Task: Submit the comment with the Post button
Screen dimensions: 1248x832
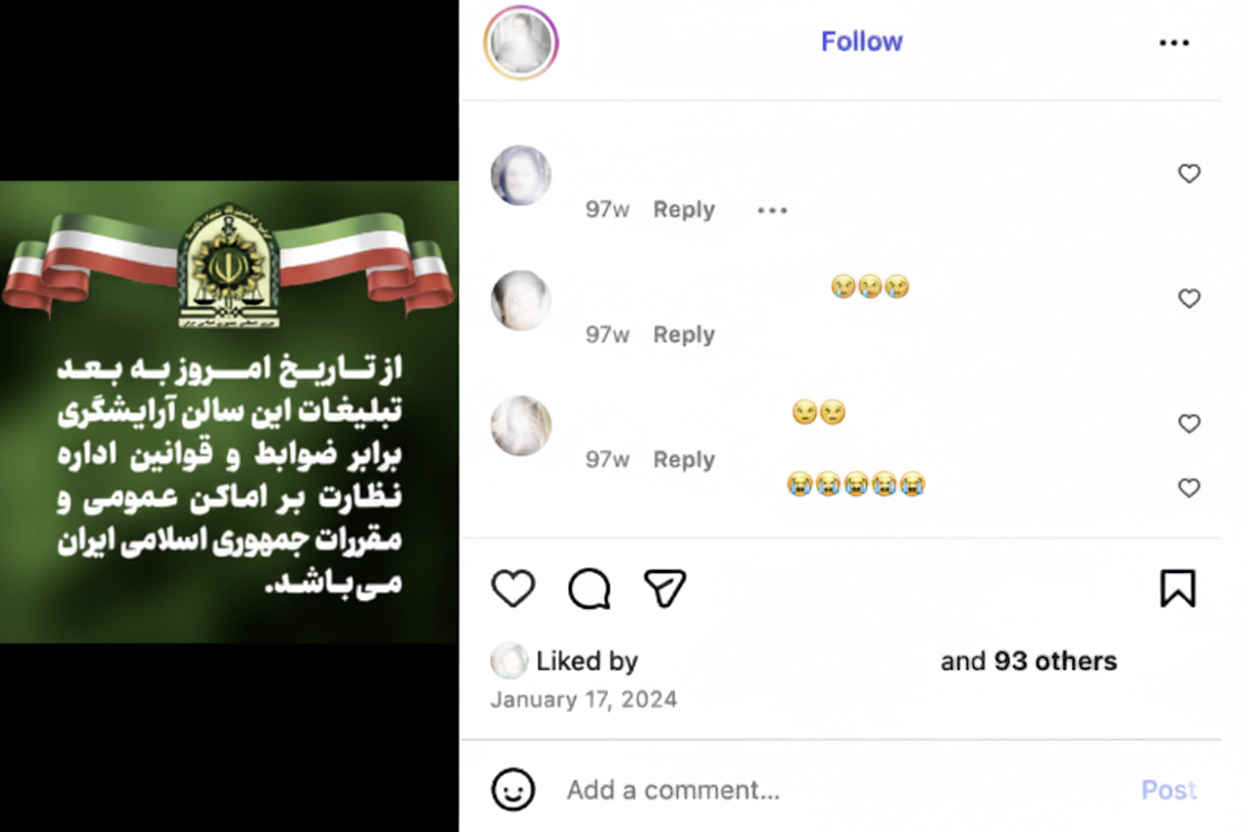Action: [1169, 790]
